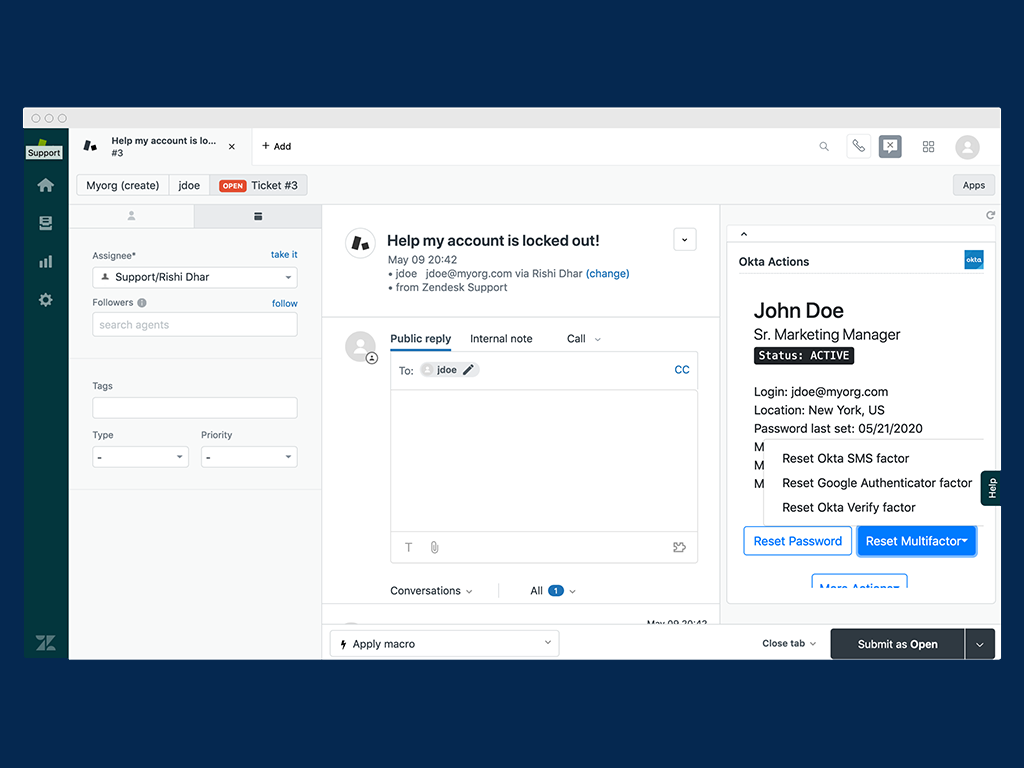Click the ticket requester avatar icon
The height and width of the screenshot is (768, 1024).
click(x=360, y=243)
